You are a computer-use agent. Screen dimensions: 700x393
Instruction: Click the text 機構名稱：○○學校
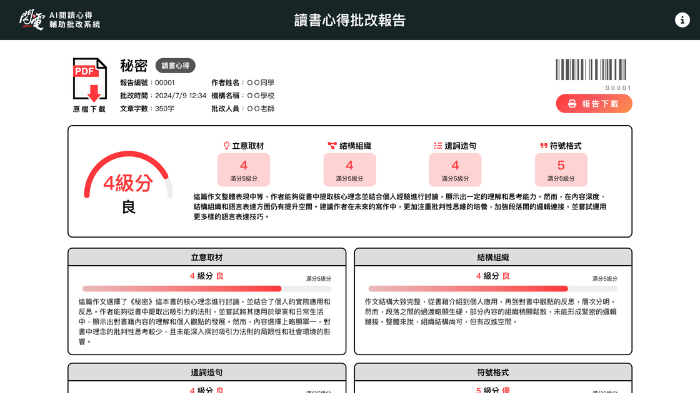[x=243, y=96]
